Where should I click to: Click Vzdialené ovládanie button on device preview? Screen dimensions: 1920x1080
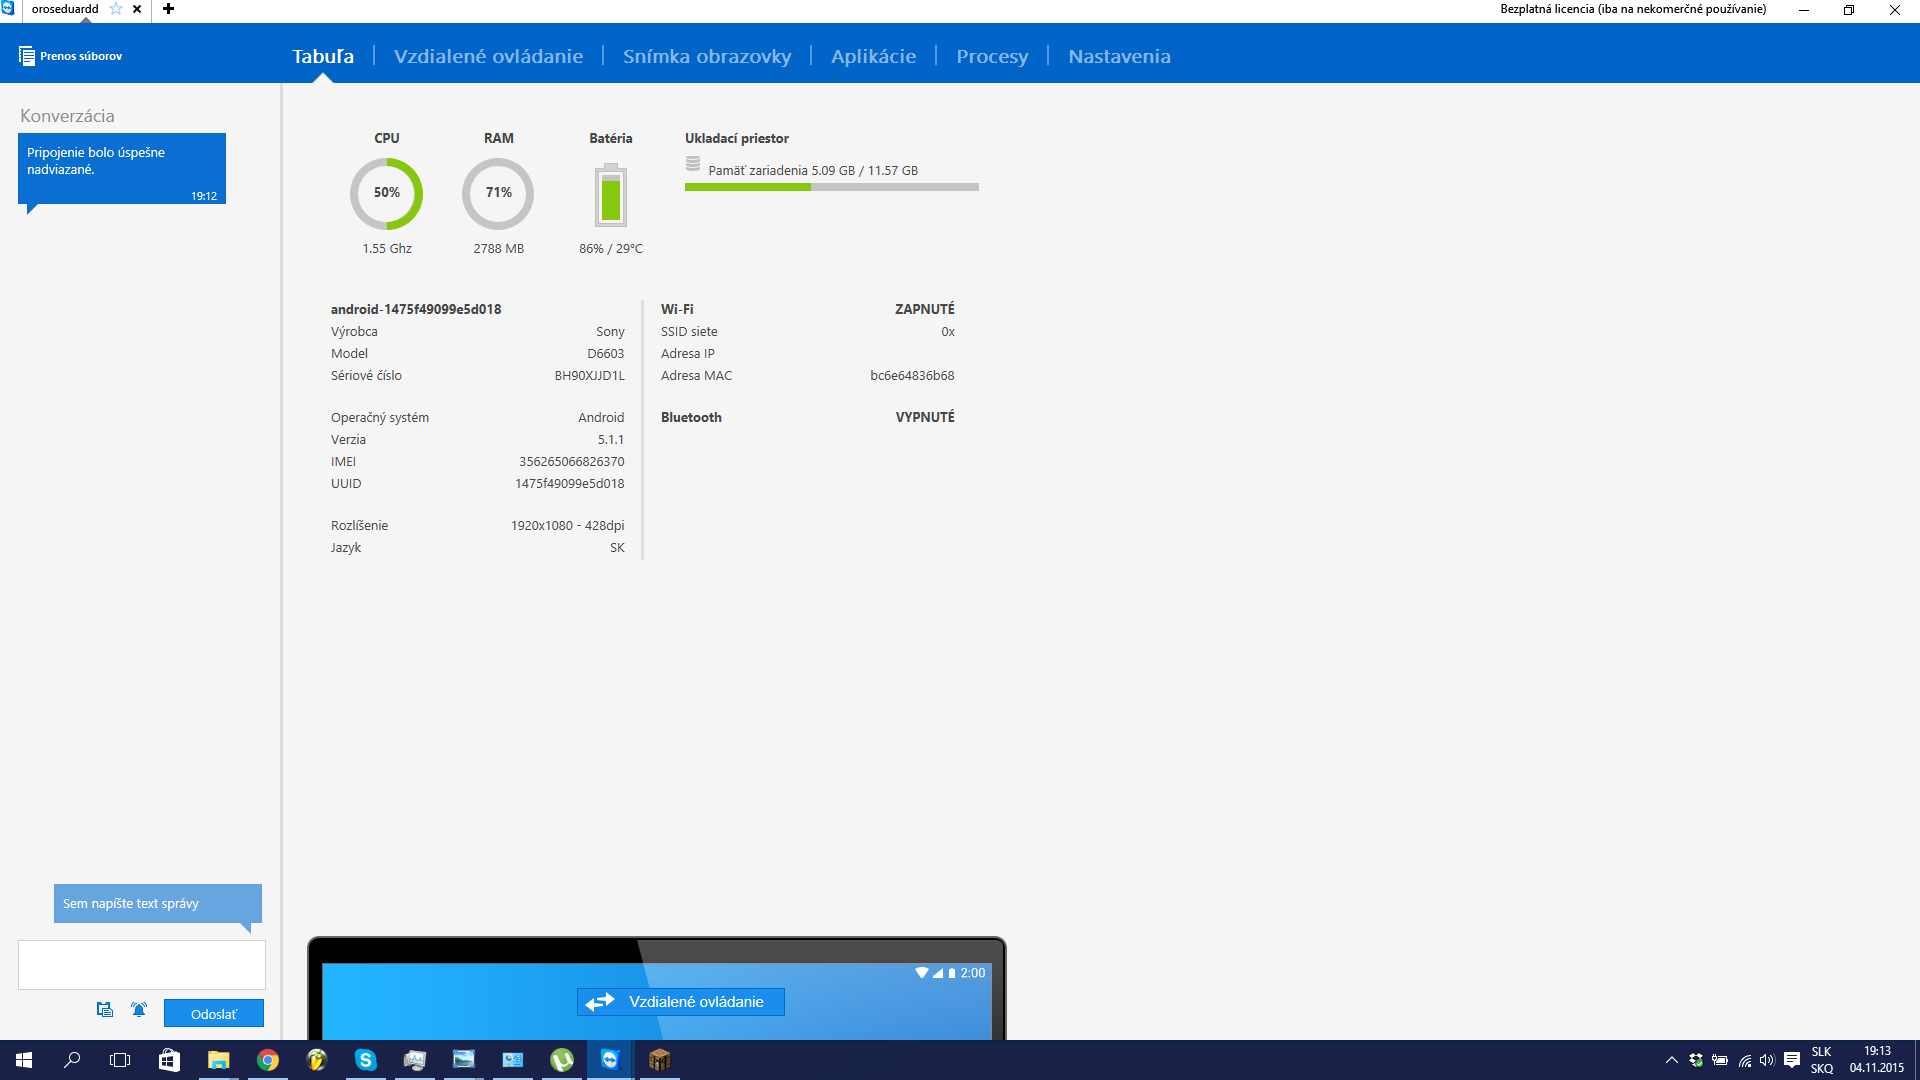tap(681, 1002)
